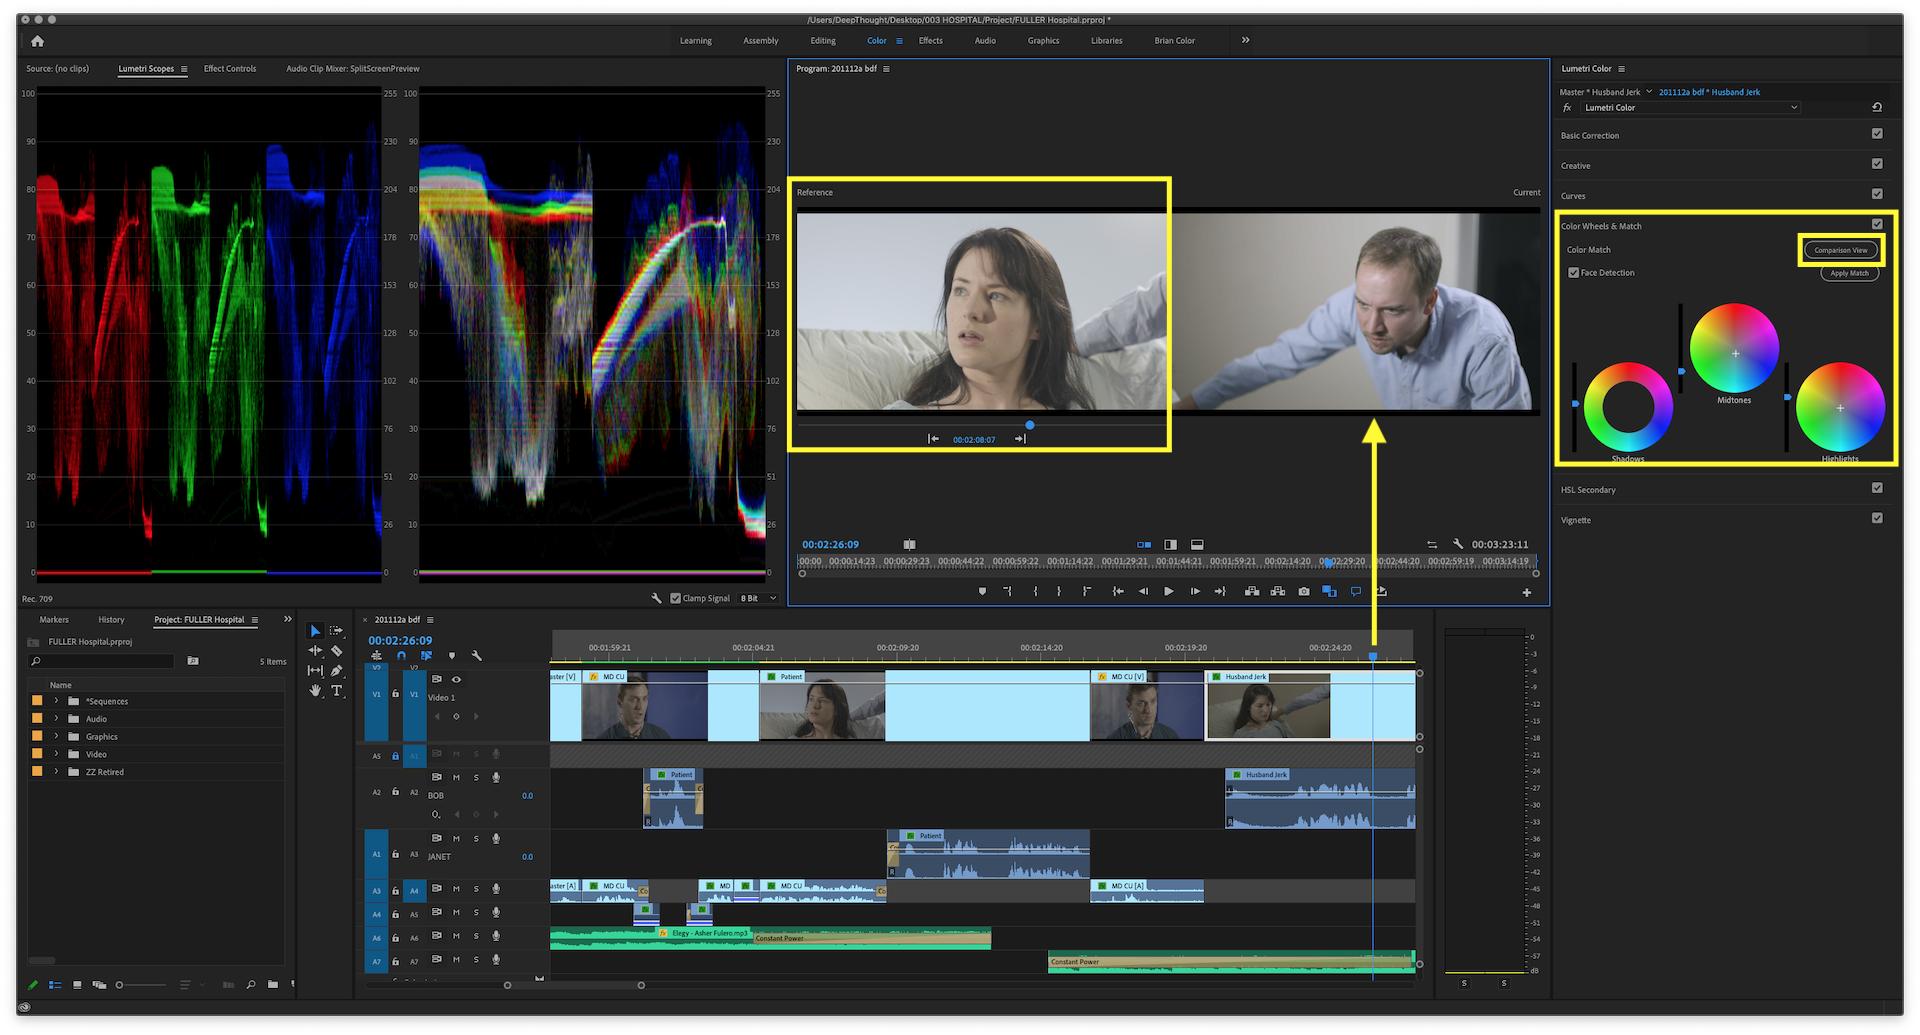Select the Ripple Edit tool
The height and width of the screenshot is (1035, 1920).
(315, 650)
